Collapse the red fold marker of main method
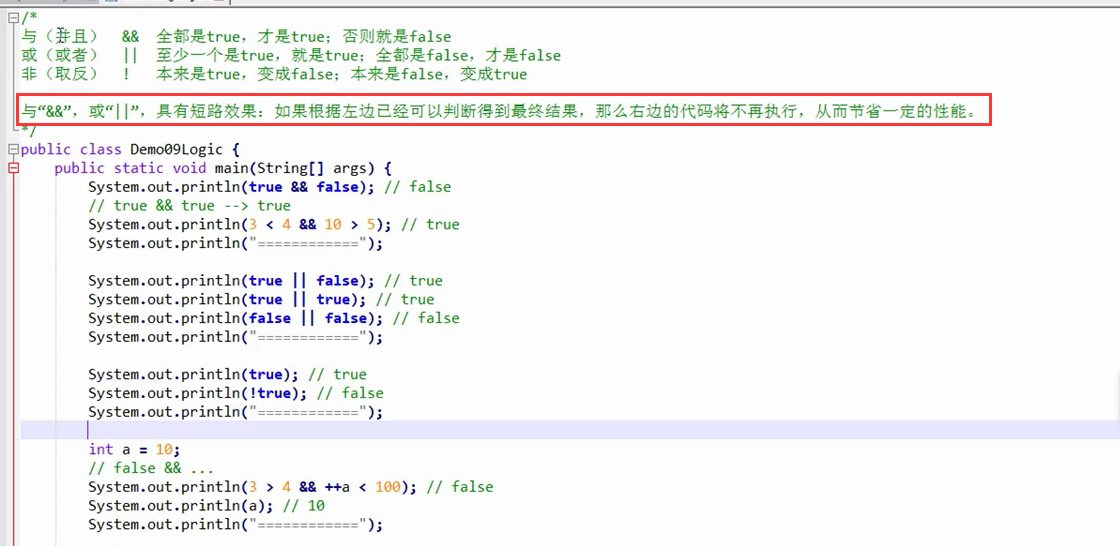This screenshot has width=1120, height=546. tap(14, 168)
